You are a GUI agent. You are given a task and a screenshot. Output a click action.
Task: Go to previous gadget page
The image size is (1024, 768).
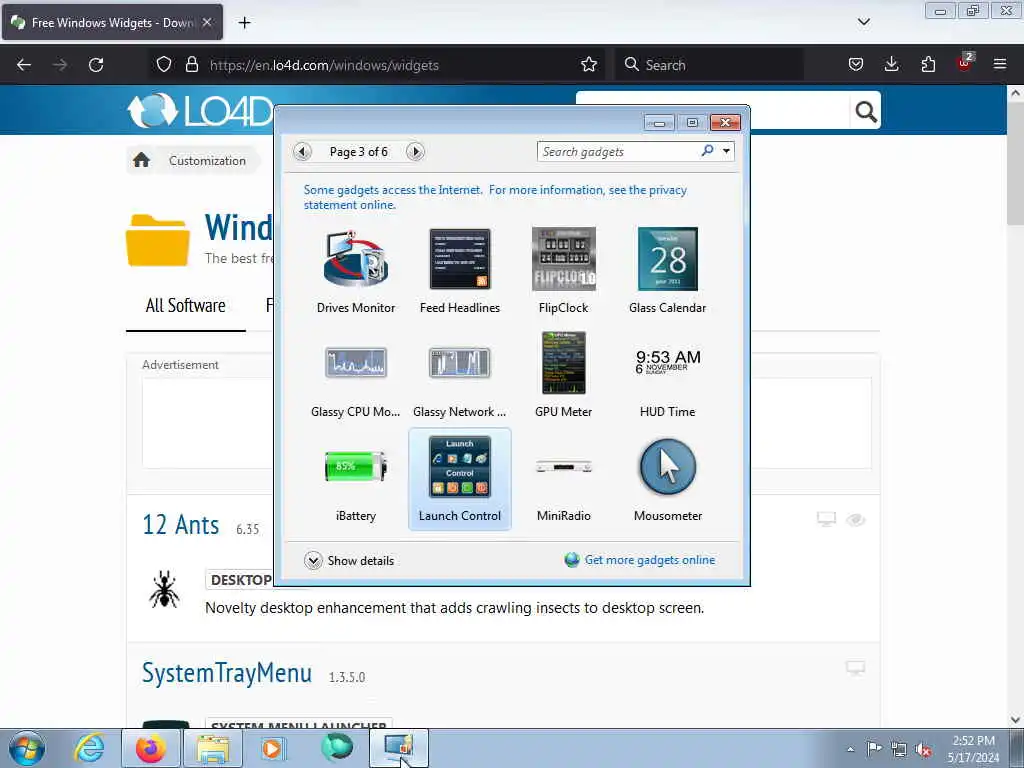(302, 152)
